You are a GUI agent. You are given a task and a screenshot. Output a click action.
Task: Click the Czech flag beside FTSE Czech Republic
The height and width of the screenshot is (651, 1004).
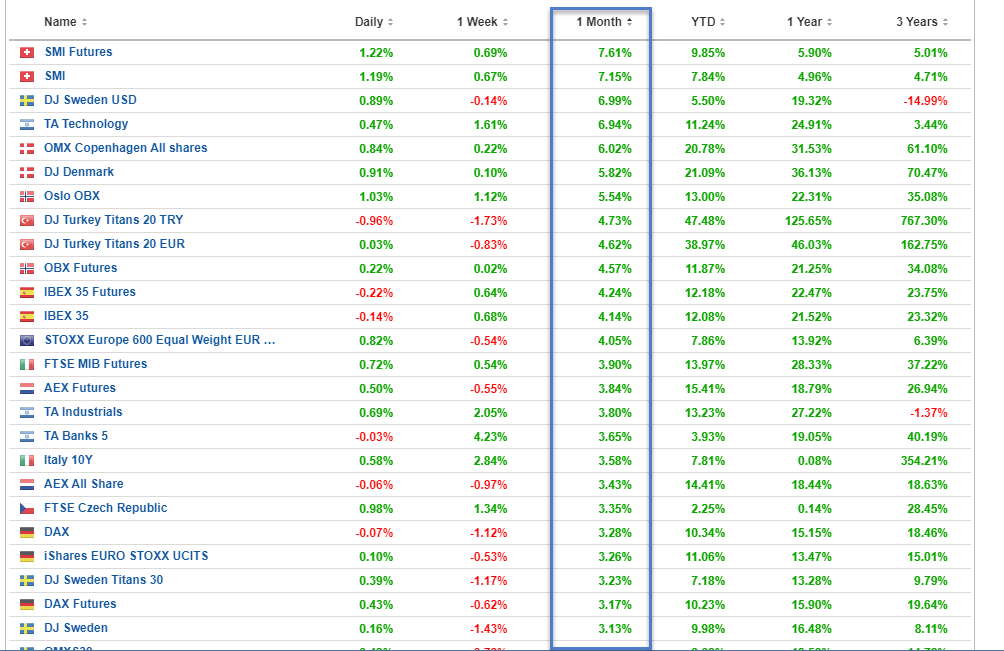click(27, 509)
